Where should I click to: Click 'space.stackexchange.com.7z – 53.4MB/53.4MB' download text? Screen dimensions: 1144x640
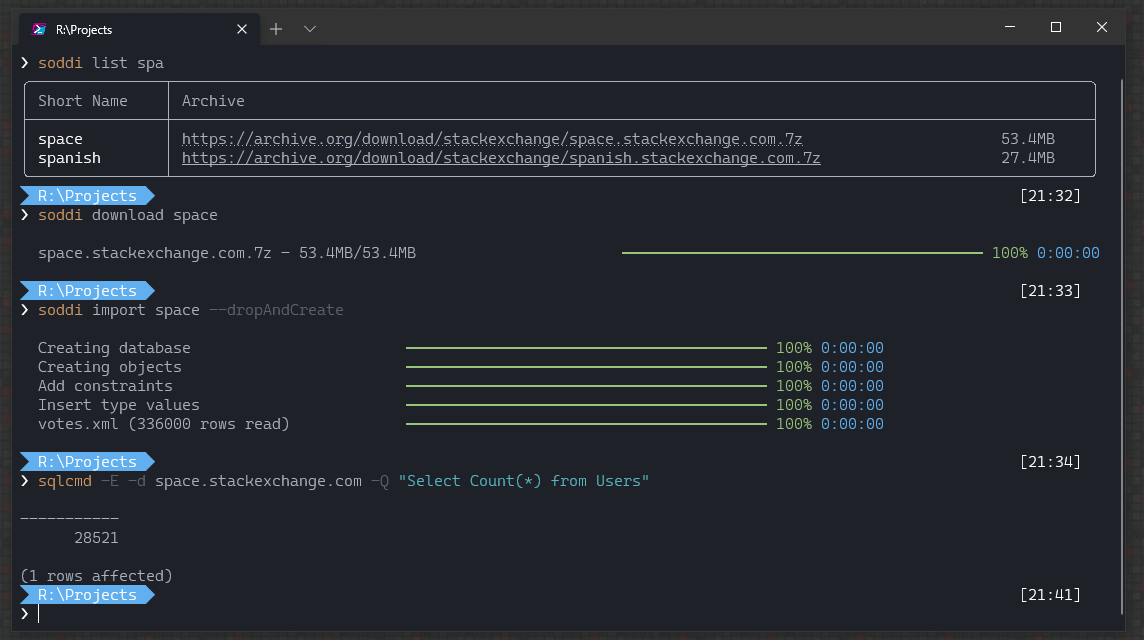(227, 252)
